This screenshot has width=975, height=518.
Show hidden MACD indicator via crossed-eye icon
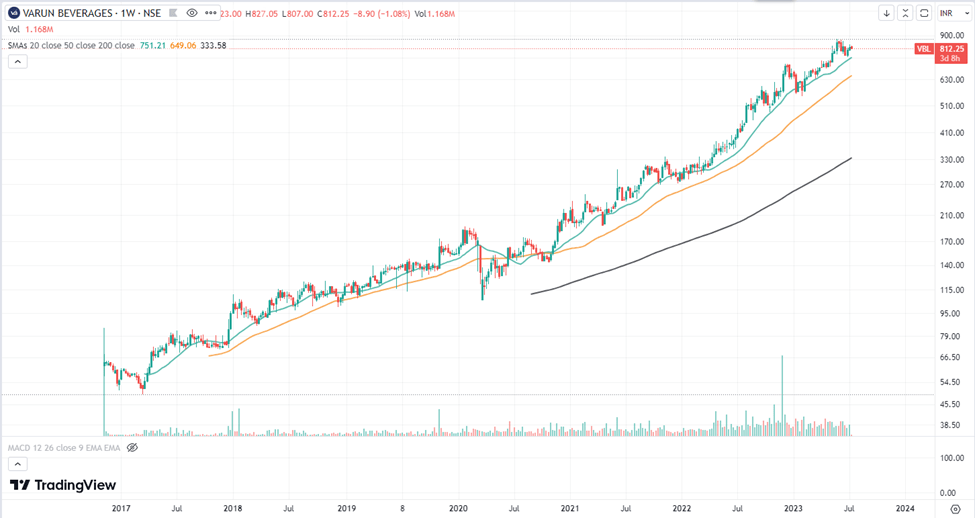click(132, 448)
